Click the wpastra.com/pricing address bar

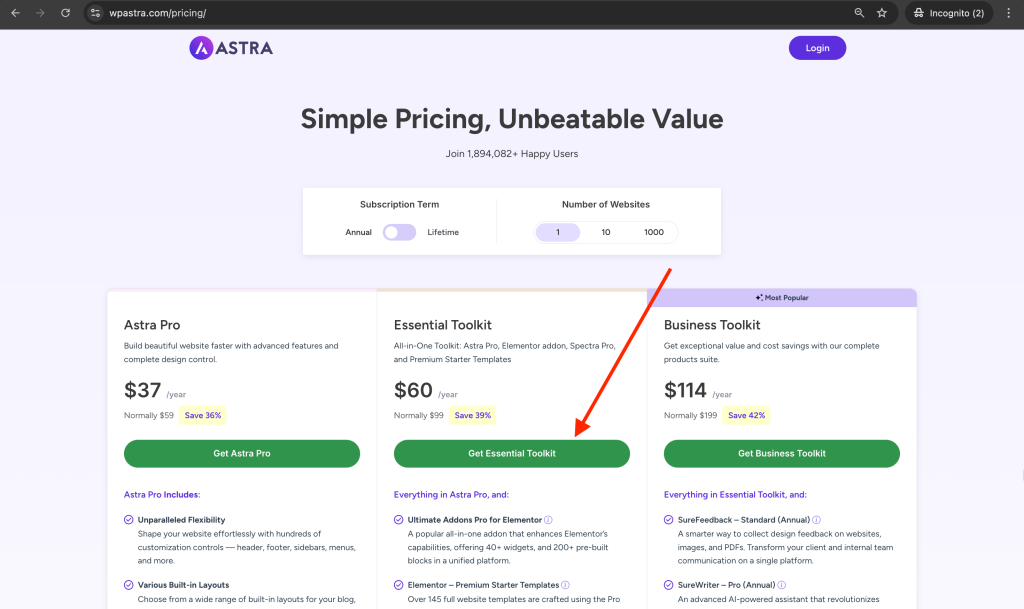[457, 13]
